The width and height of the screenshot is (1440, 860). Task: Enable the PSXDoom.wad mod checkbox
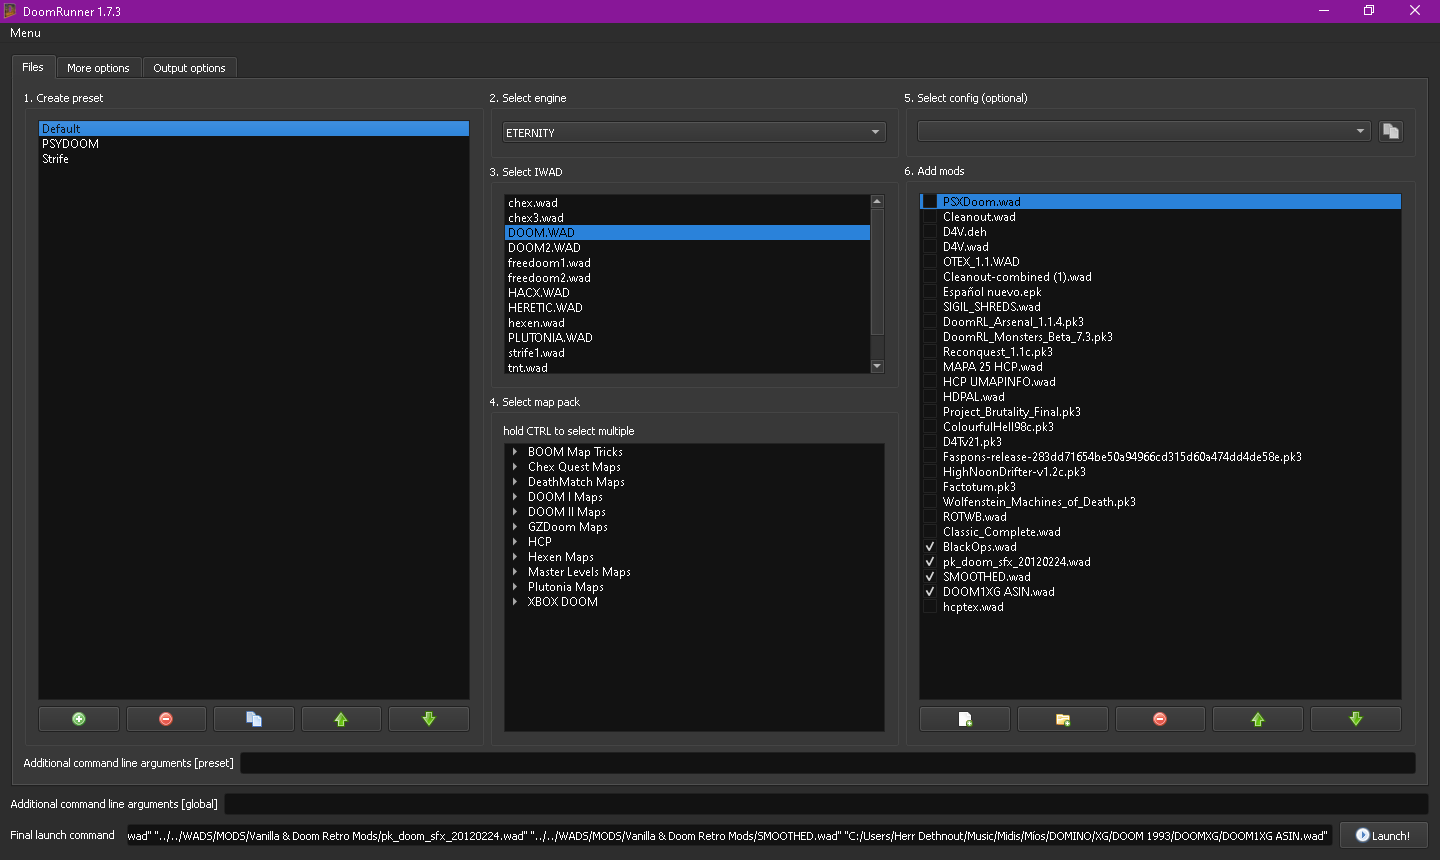point(930,202)
